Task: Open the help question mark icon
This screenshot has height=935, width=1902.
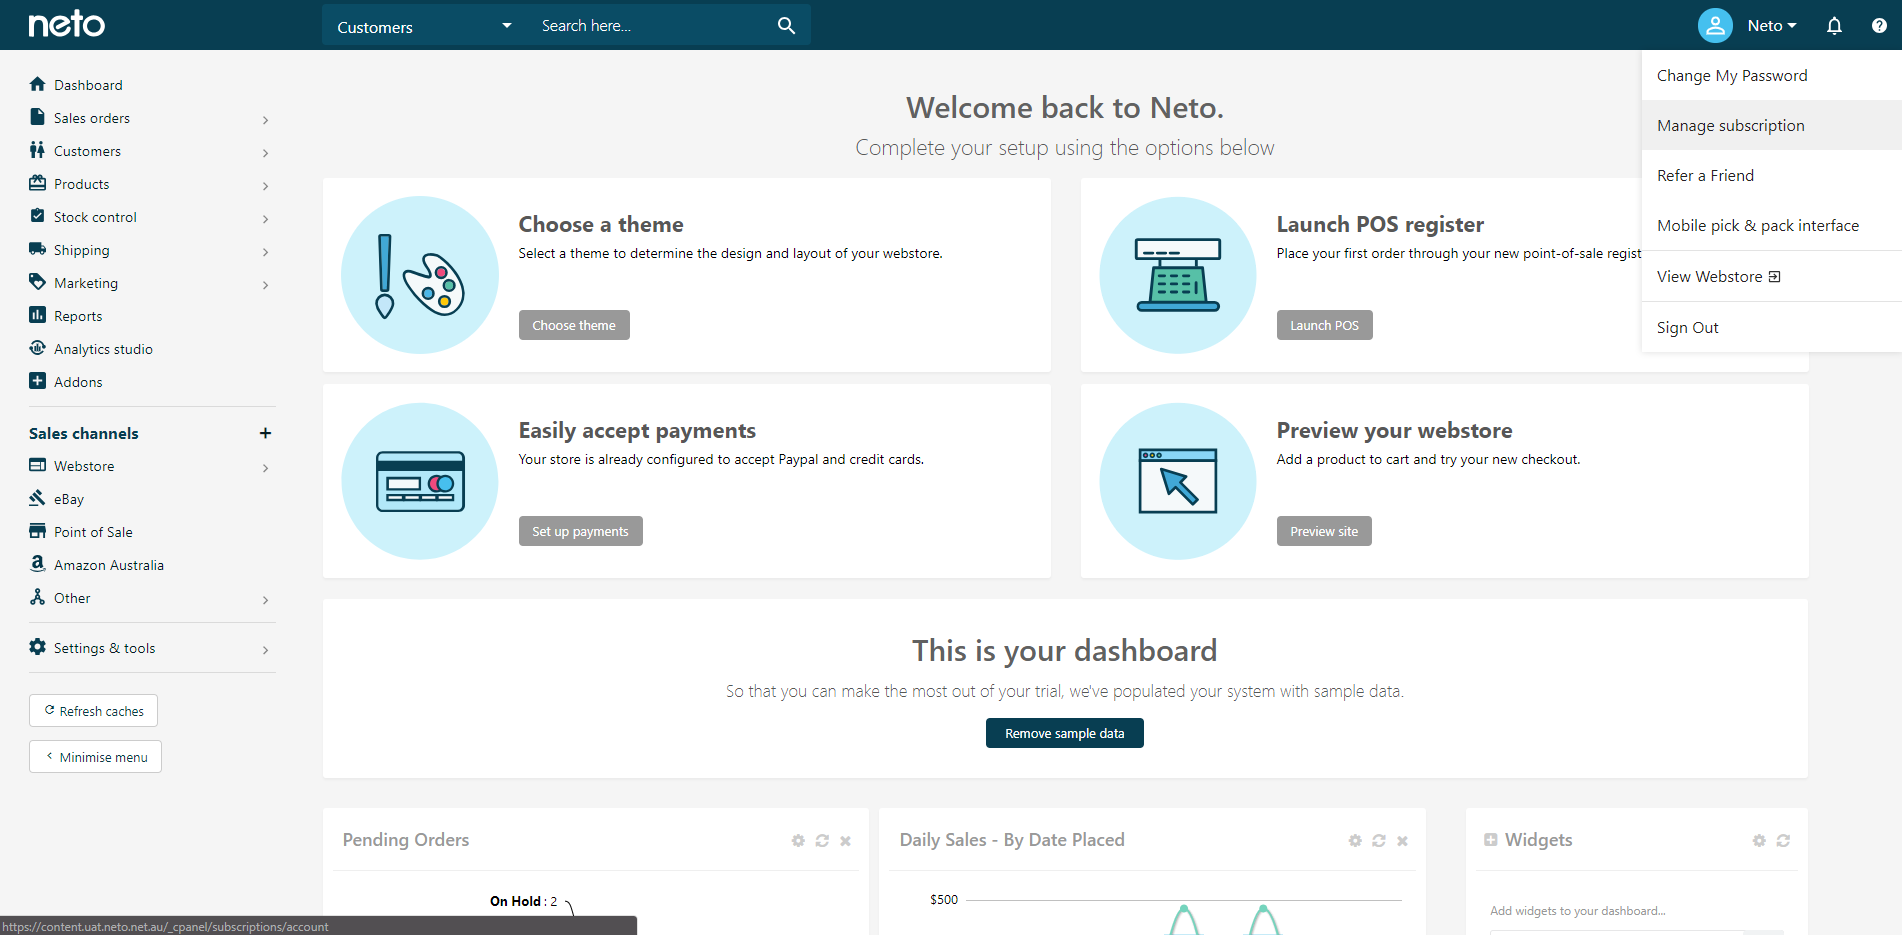Action: (1879, 26)
